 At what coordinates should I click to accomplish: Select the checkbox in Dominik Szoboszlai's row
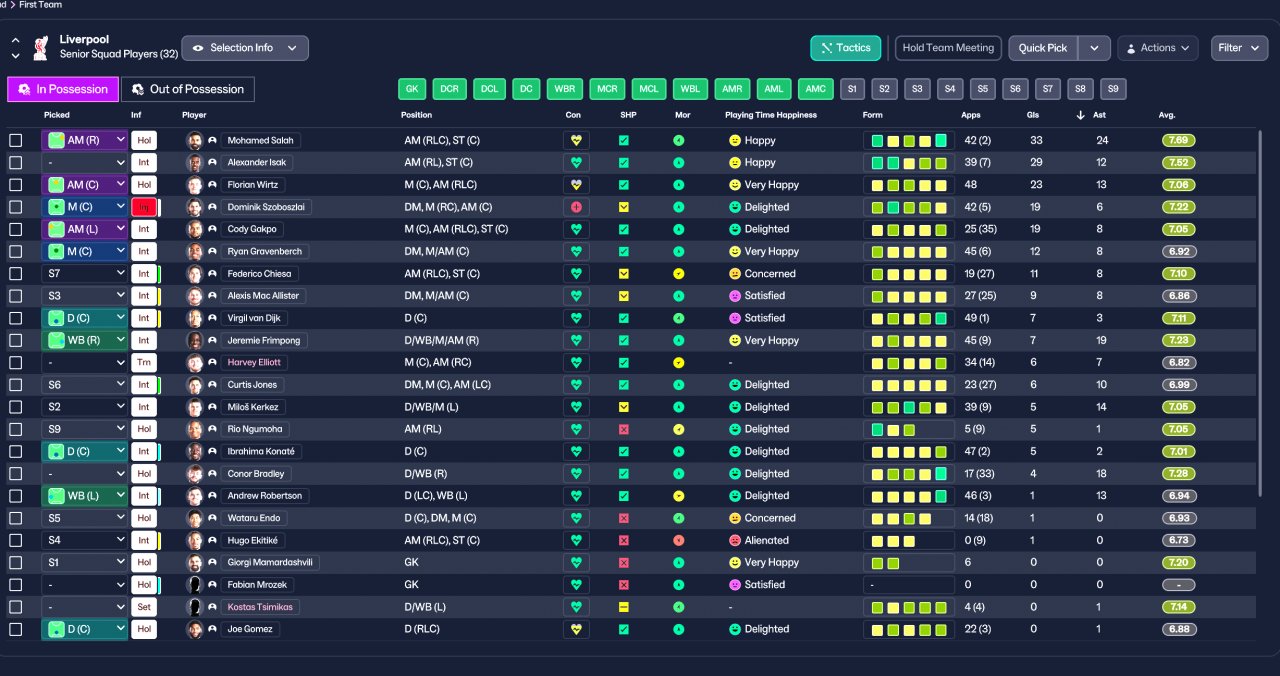click(15, 207)
